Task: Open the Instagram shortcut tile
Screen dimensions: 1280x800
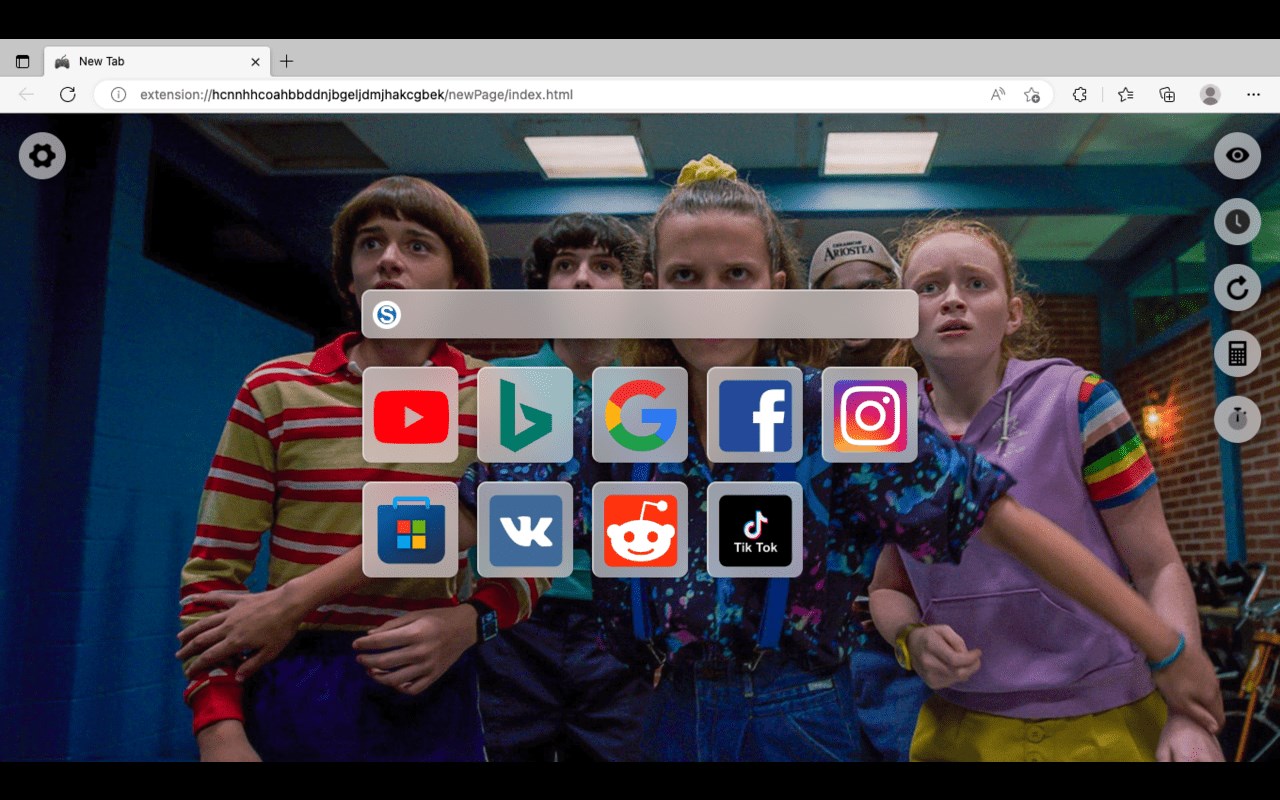Action: coord(870,415)
